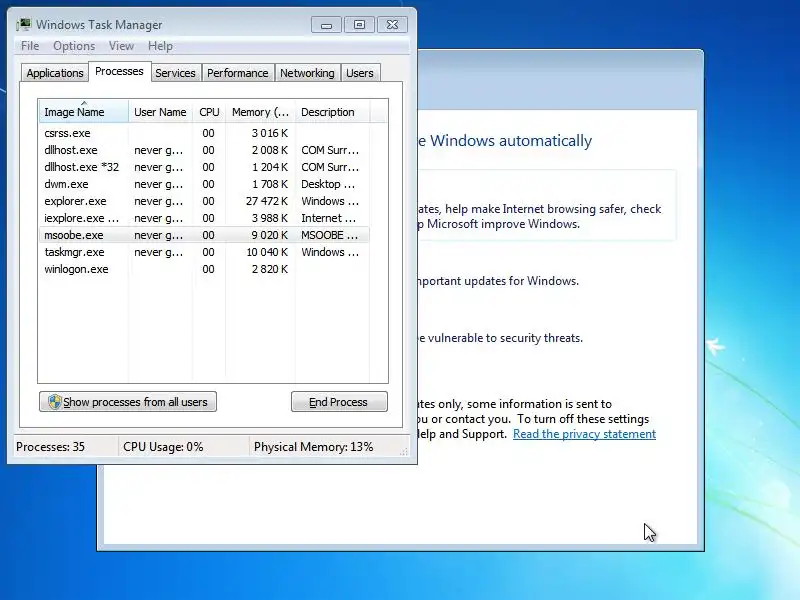The image size is (800, 600).
Task: Click the Task Manager title bar icon
Action: [23, 24]
